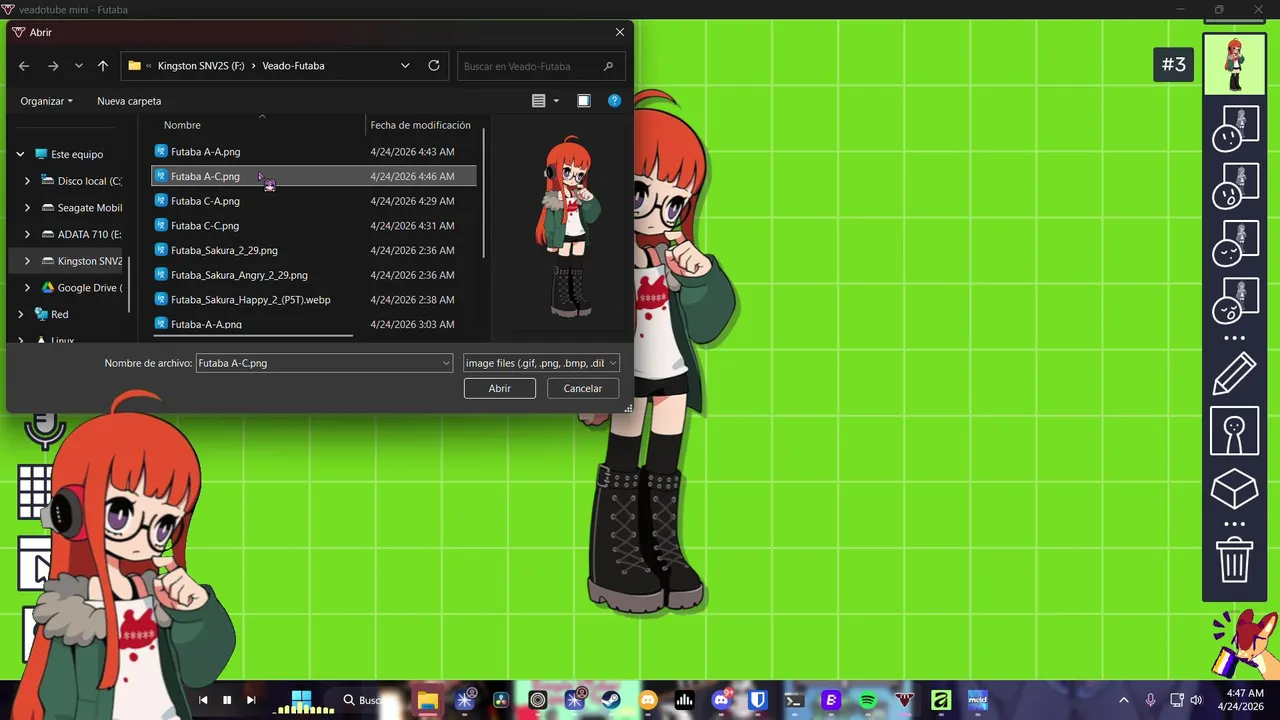Choose the eyes-closed open-mouth state slot
The width and height of the screenshot is (1280, 720).
coord(1234,301)
